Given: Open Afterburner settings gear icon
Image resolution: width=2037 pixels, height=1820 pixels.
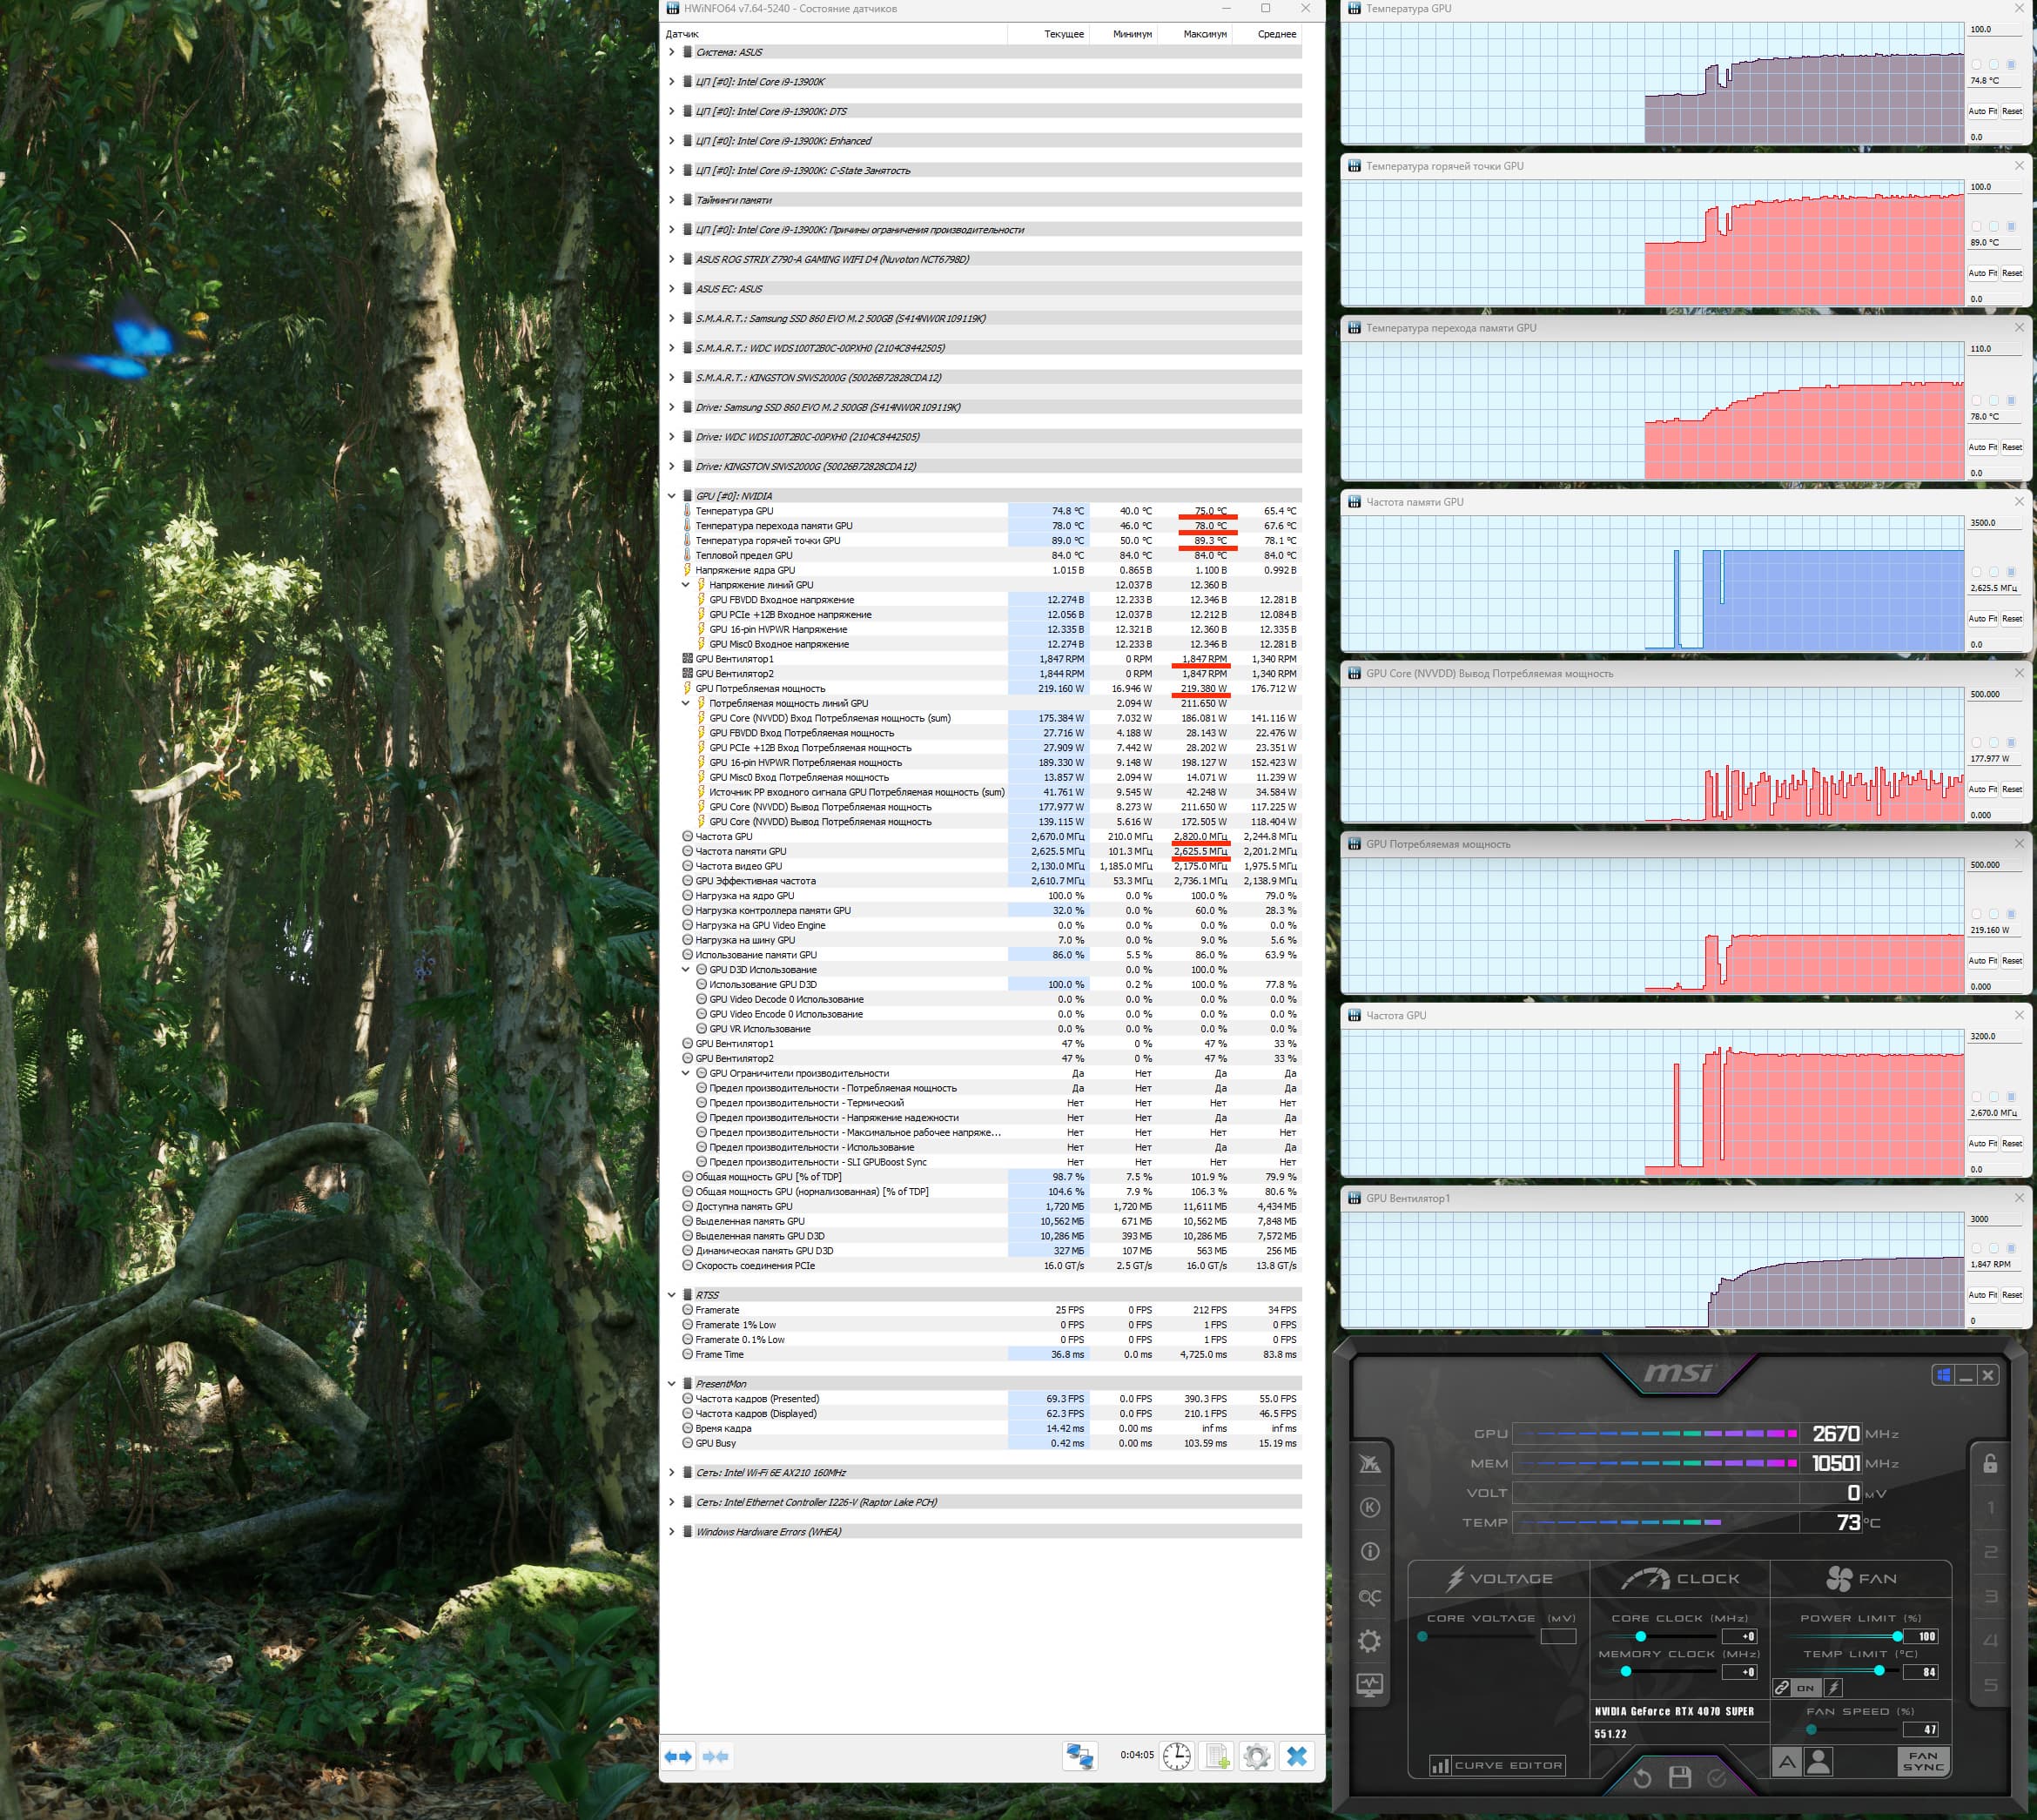Looking at the screenshot, I should tap(1369, 1641).
